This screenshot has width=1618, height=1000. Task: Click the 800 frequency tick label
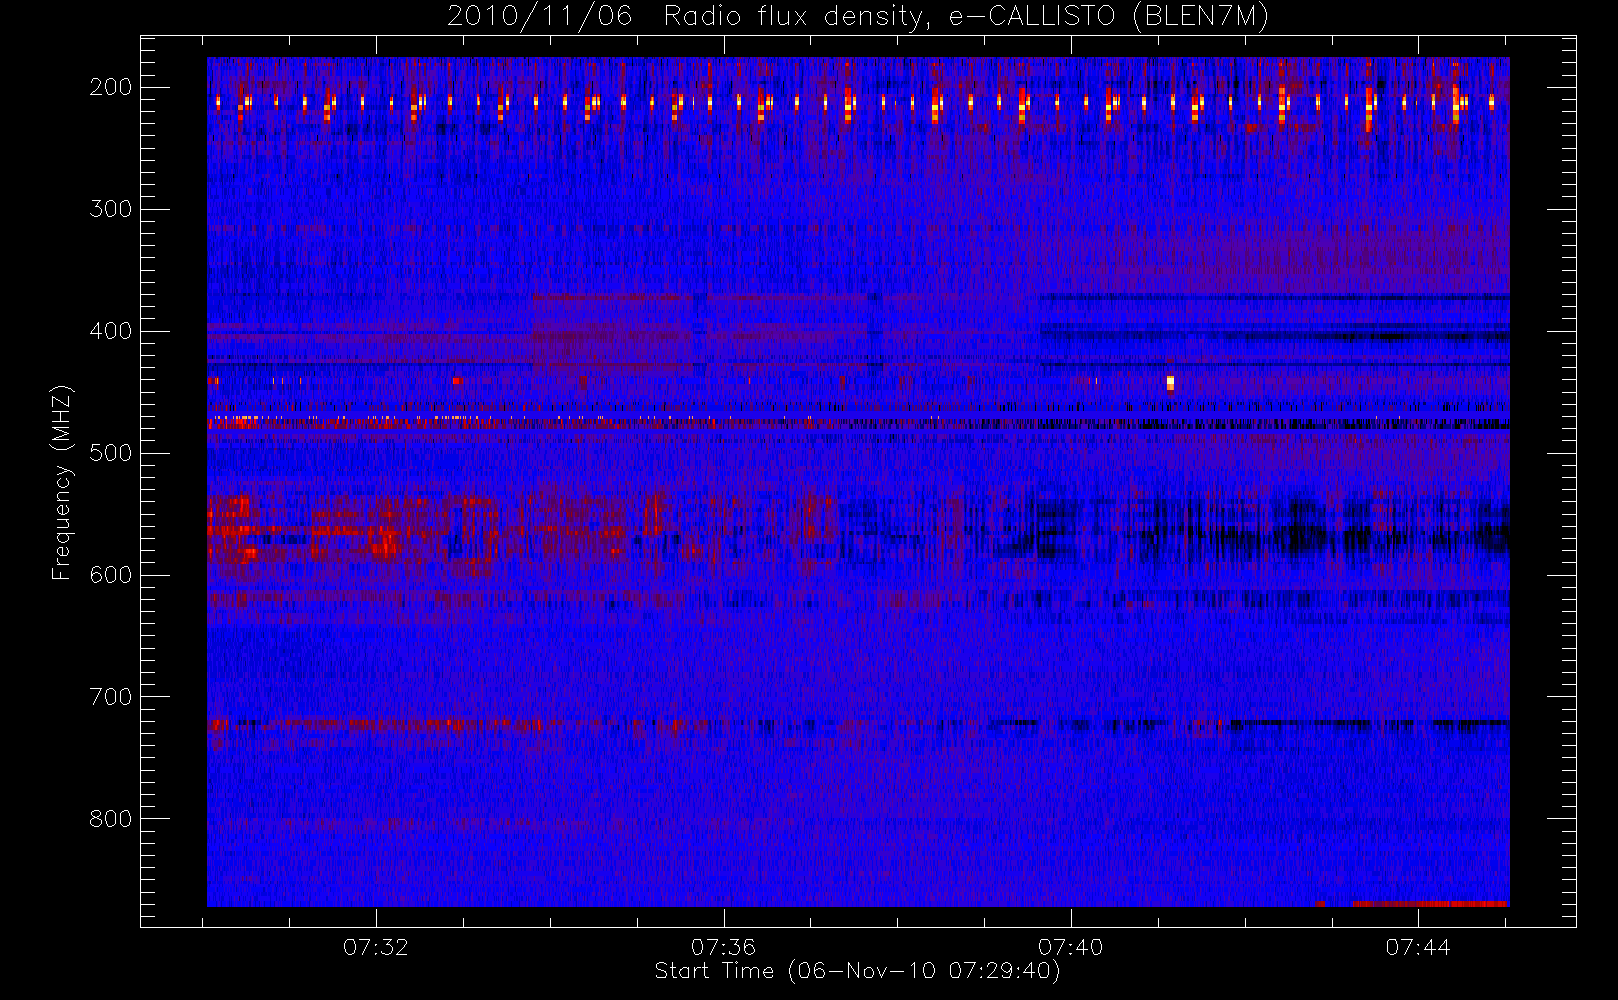[x=111, y=819]
